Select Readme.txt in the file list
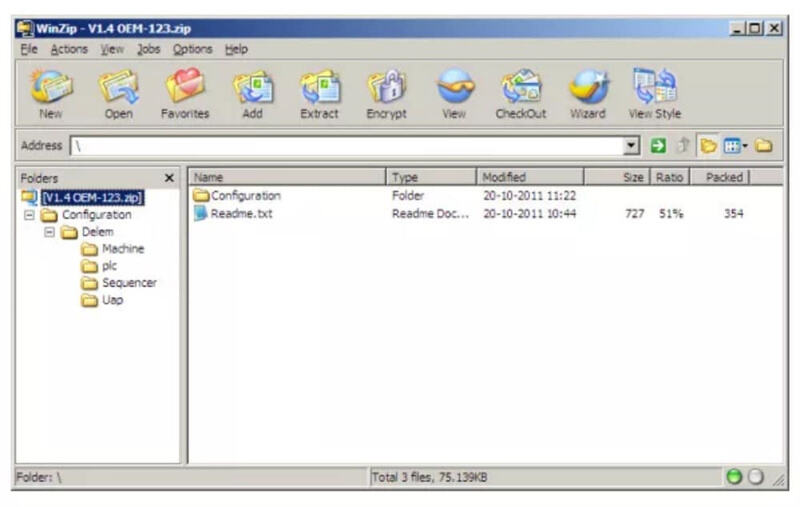800x507 pixels. pyautogui.click(x=241, y=214)
